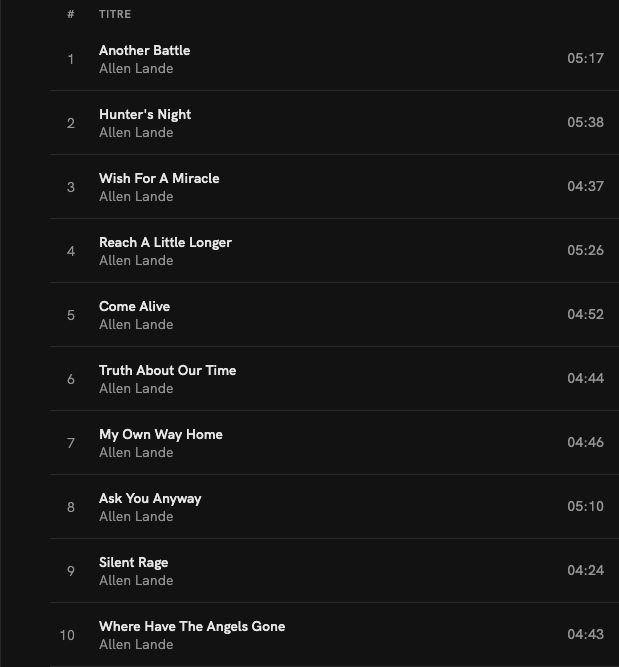619x667 pixels.
Task: Select track number 3 row index
Action: 71,187
